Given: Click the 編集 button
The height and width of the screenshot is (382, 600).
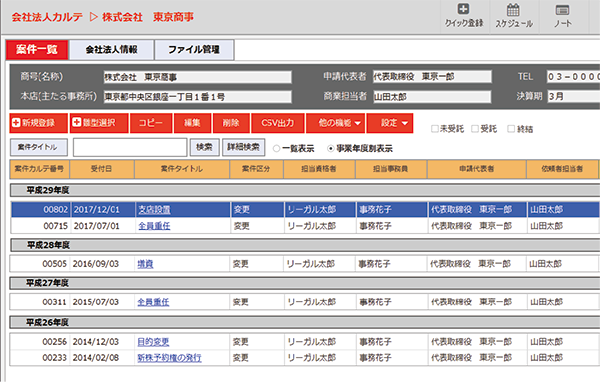Looking at the screenshot, I should coord(192,123).
